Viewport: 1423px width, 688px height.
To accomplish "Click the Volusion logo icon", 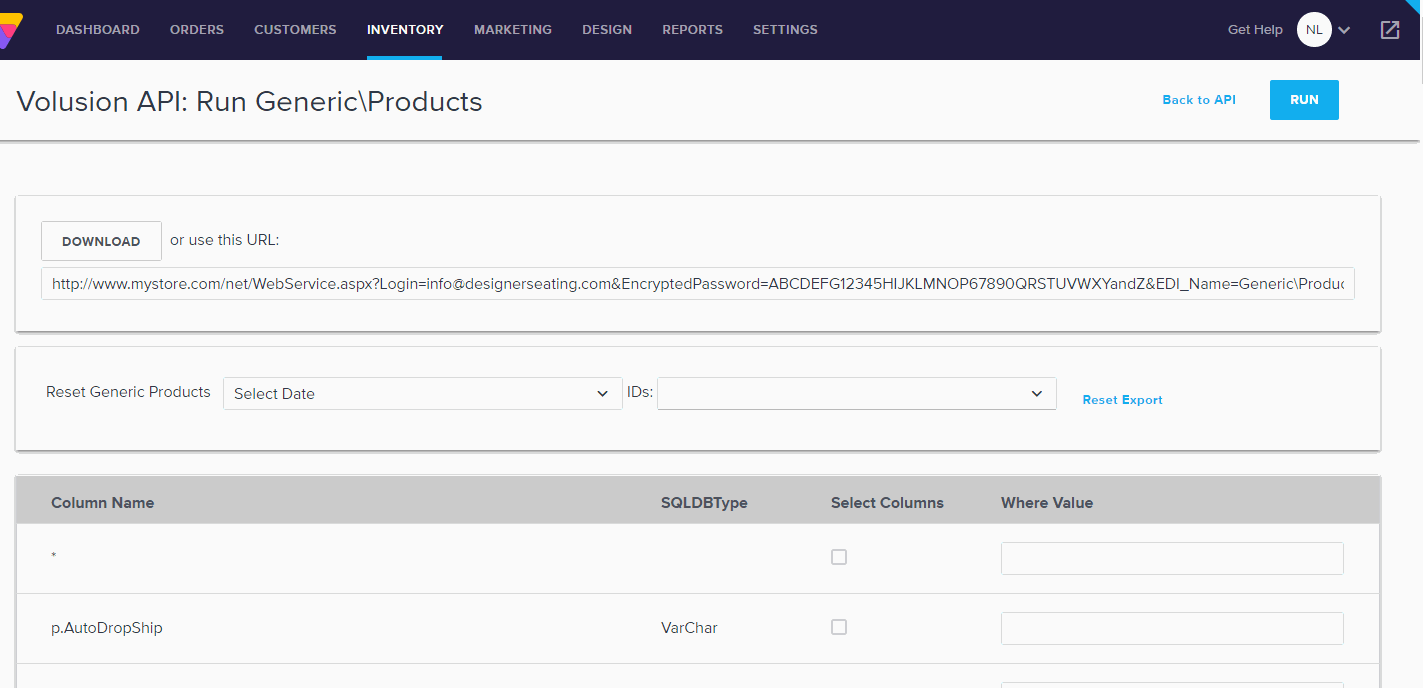I will [x=10, y=30].
